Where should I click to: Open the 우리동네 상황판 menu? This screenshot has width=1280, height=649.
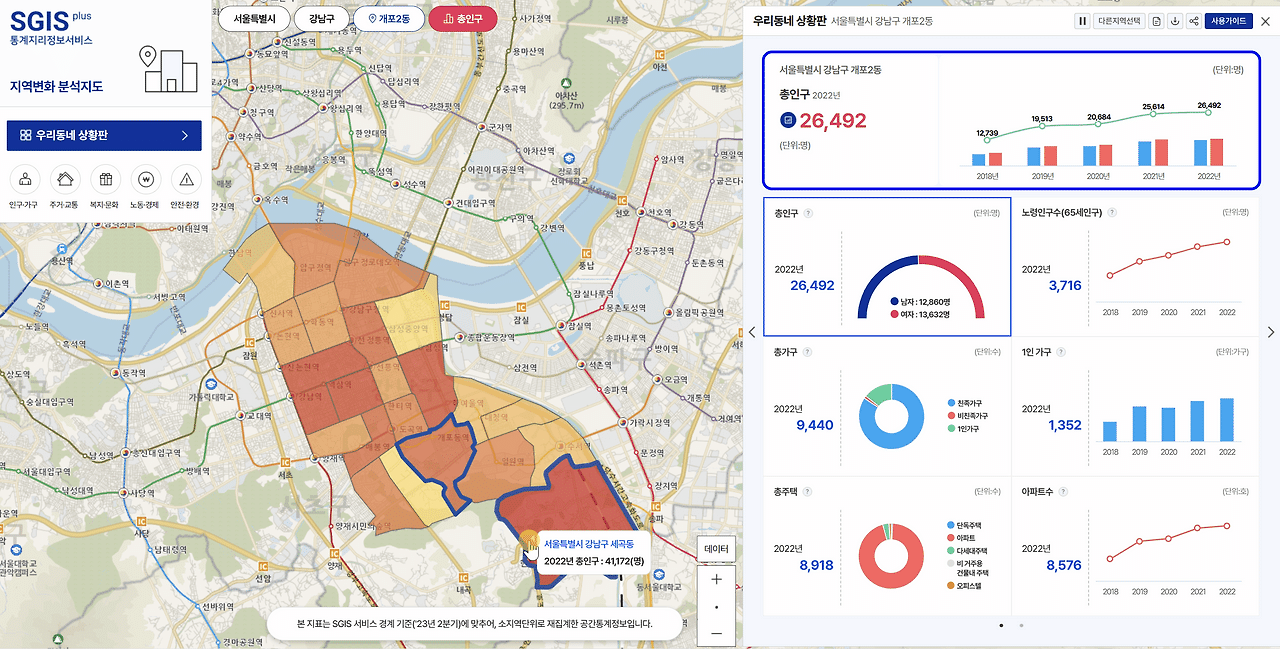point(104,135)
